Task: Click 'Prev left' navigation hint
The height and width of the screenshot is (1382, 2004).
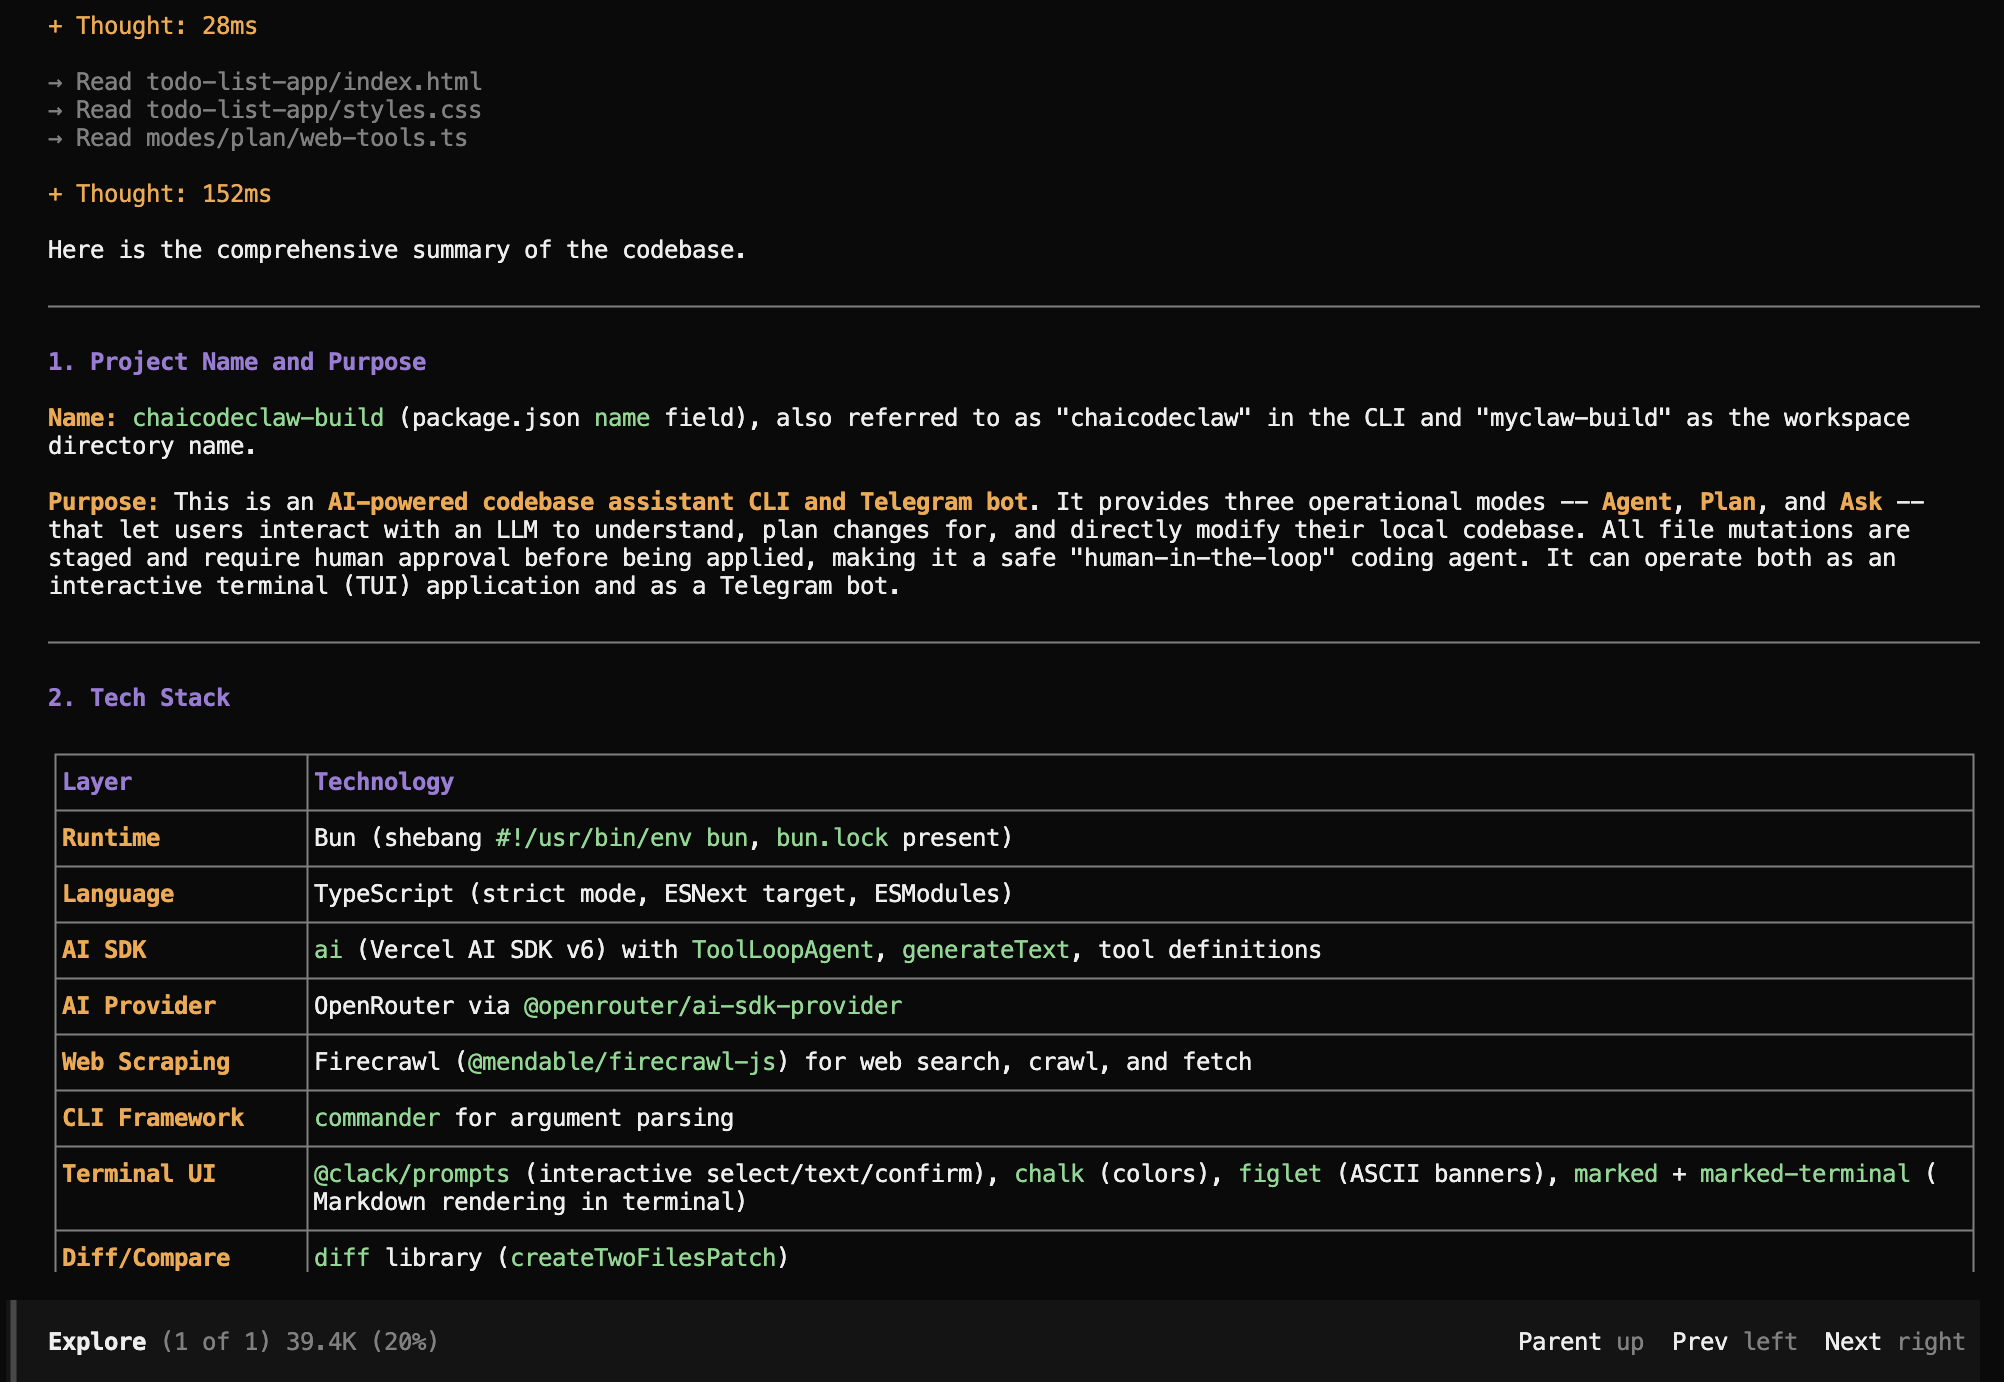Action: pos(1734,1342)
